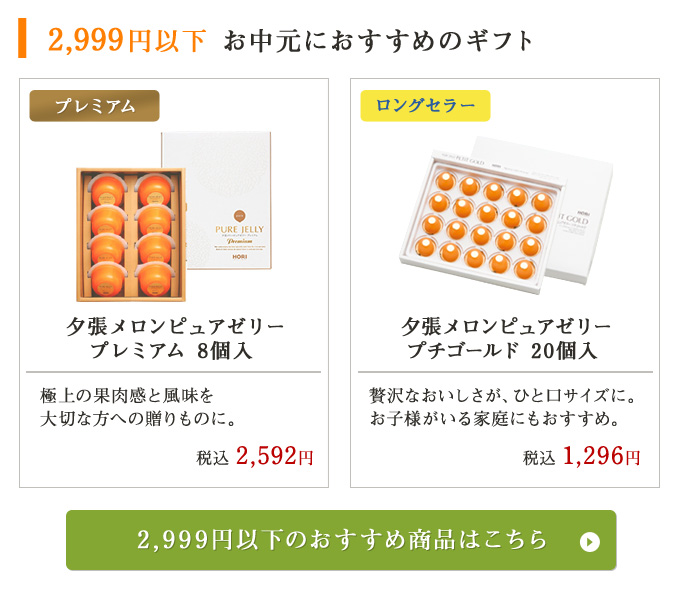Click the green 2,999円以下のおすすめ商品はこちら button
This screenshot has height=600, width=680.
(341, 540)
